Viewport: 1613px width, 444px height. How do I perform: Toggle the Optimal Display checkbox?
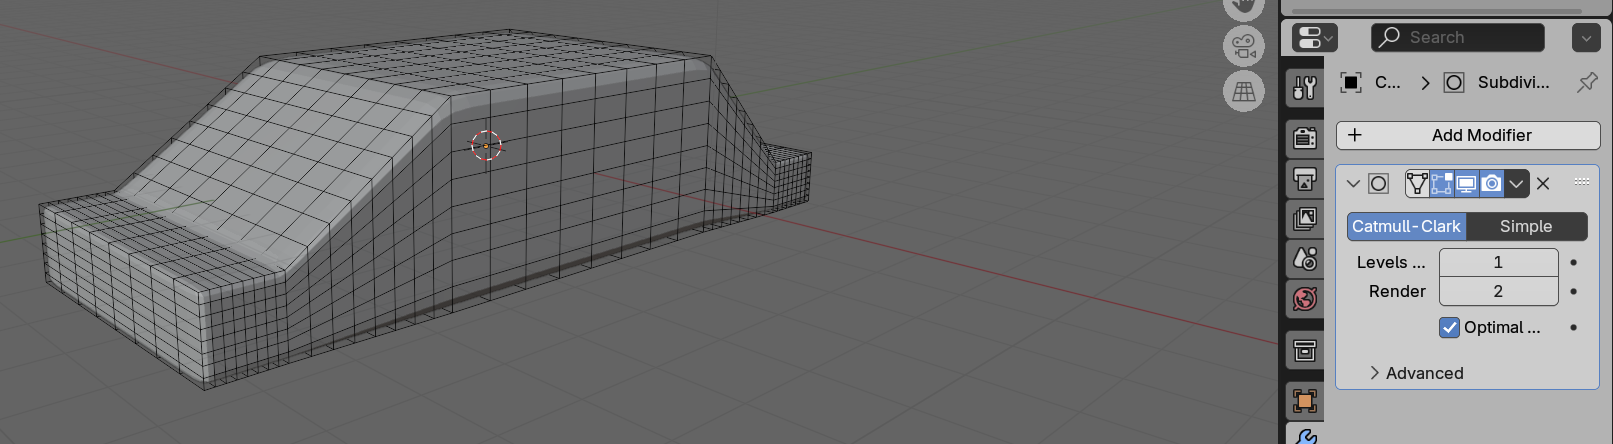pos(1450,327)
